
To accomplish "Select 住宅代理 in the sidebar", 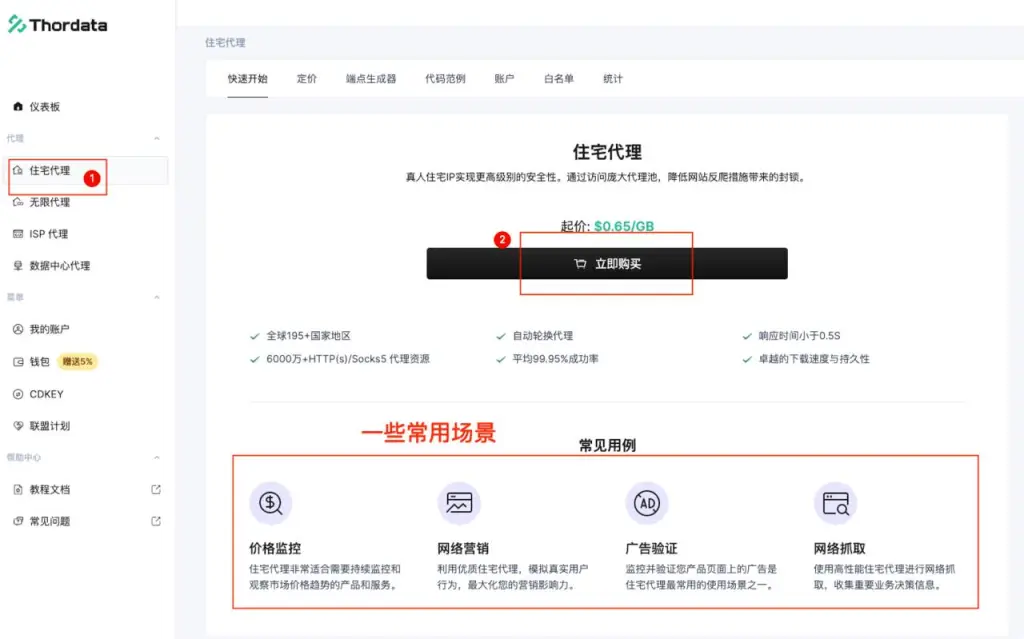I will coord(86,171).
